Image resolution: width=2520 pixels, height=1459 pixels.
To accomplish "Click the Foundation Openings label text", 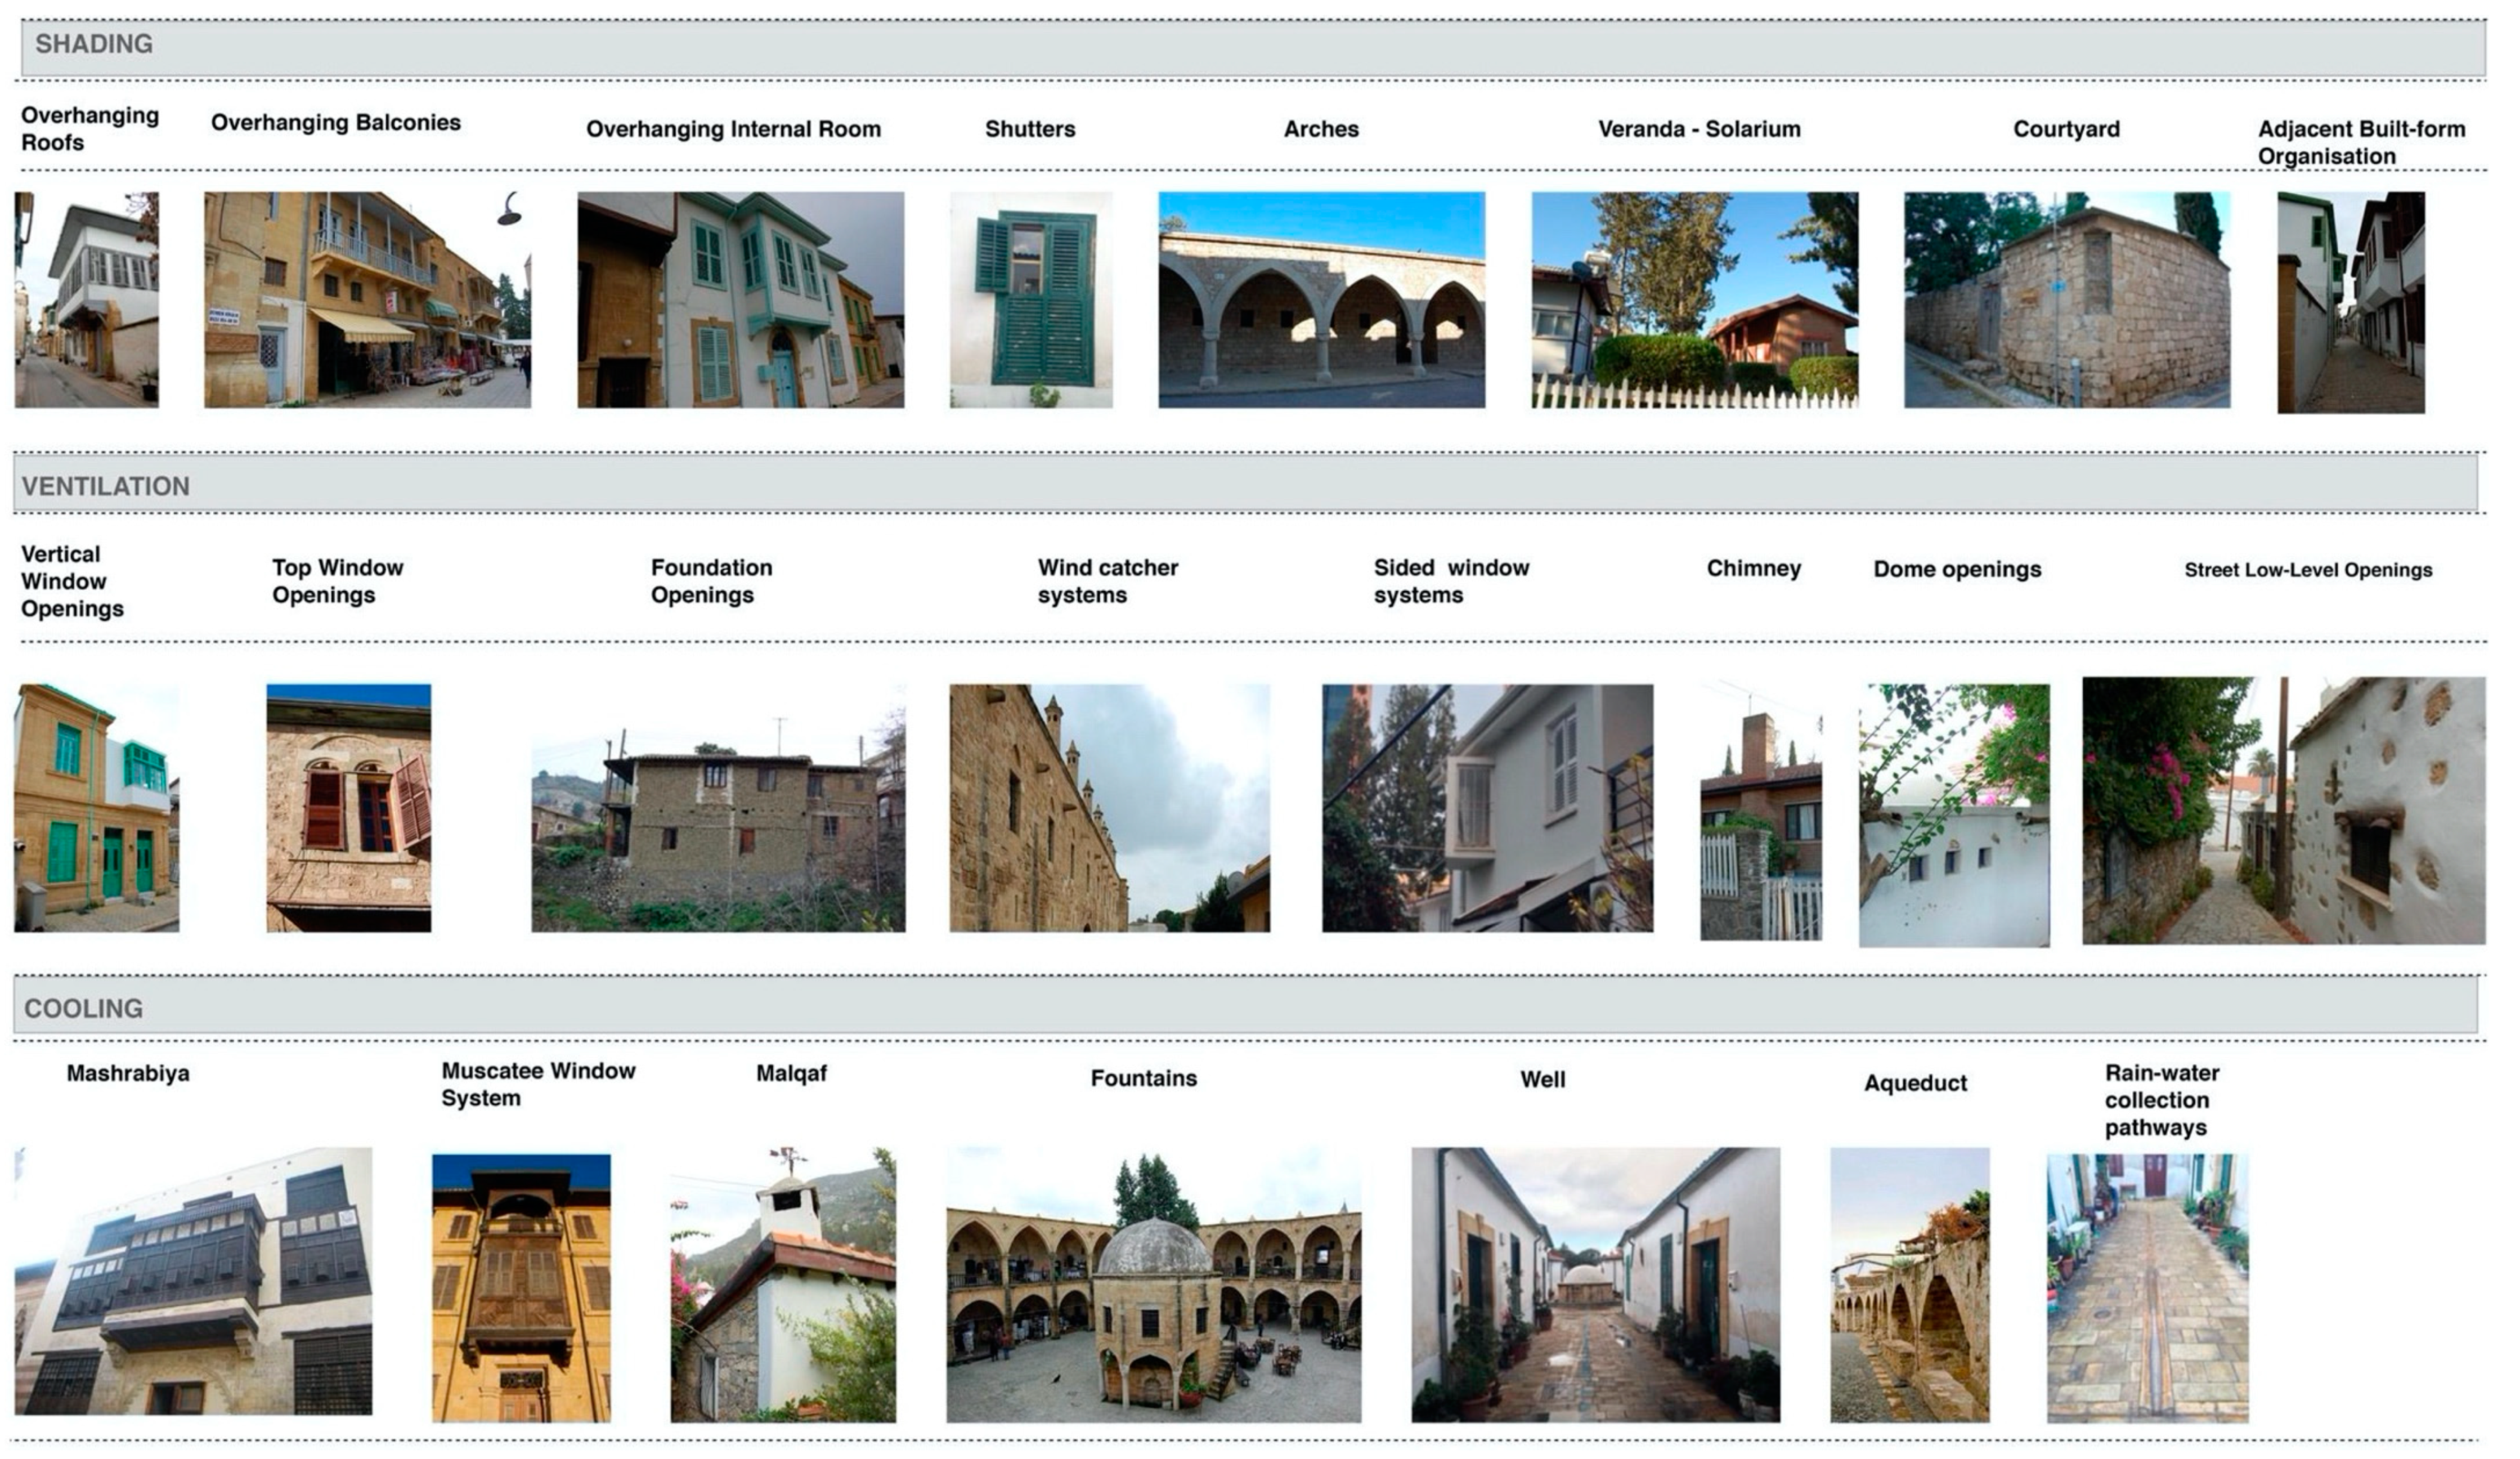I will [x=711, y=581].
